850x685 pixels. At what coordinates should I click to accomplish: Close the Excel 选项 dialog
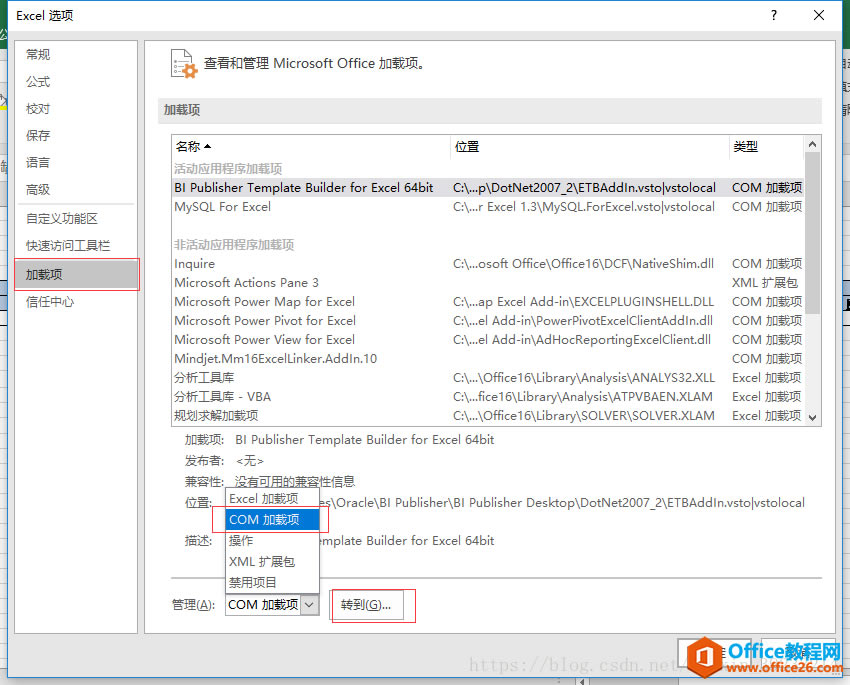(819, 15)
